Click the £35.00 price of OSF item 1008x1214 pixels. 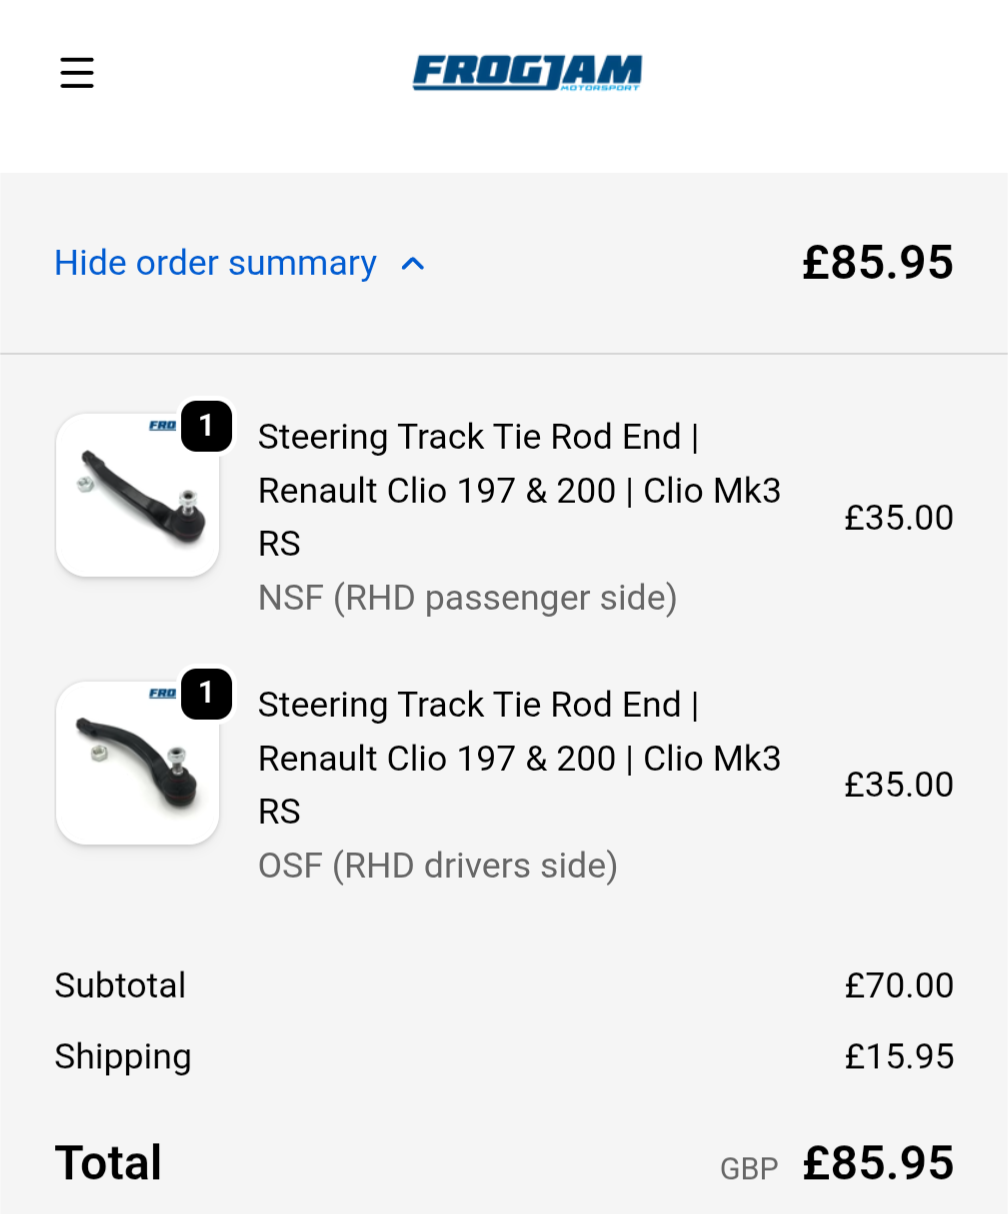(x=898, y=785)
